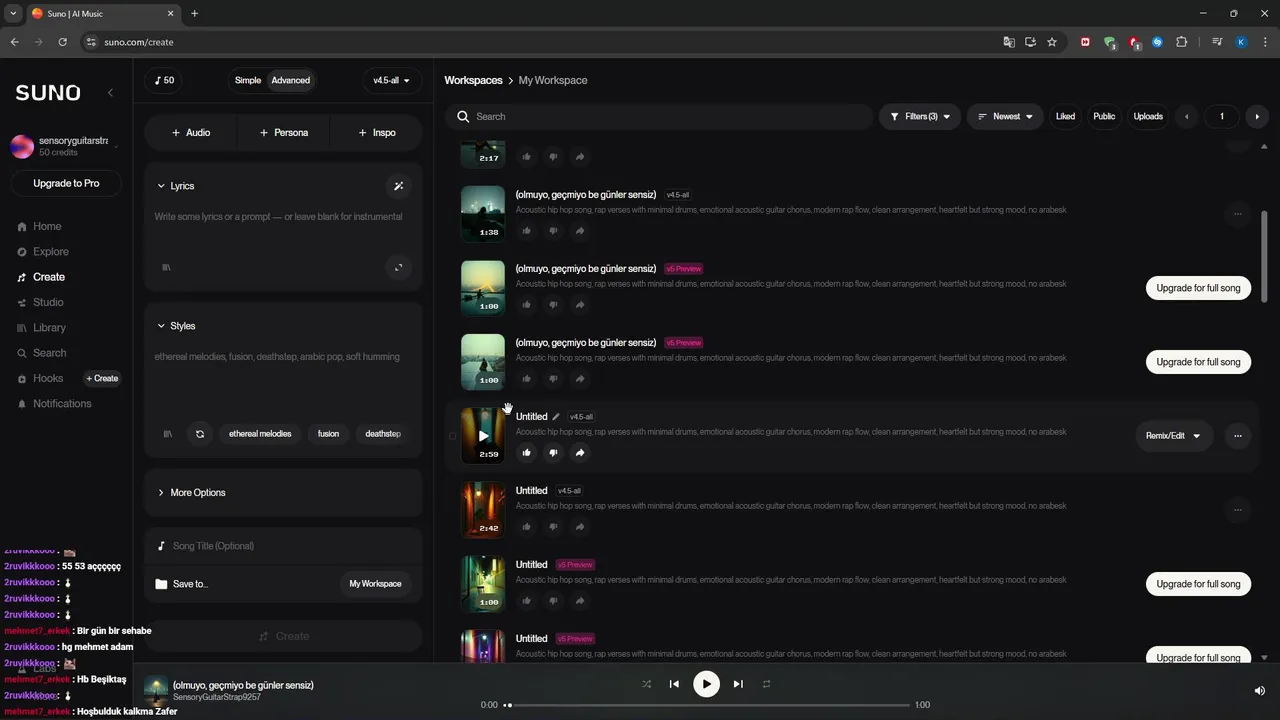1280x720 pixels.
Task: Open the credits counter showing 50
Action: click(x=163, y=80)
